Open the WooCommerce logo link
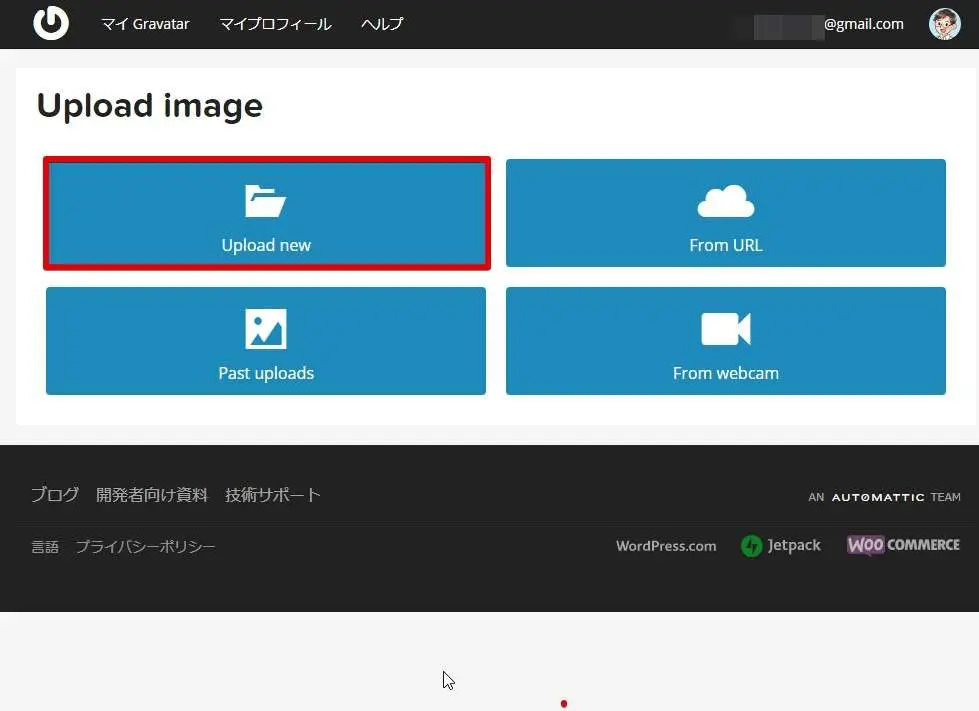 tap(903, 545)
